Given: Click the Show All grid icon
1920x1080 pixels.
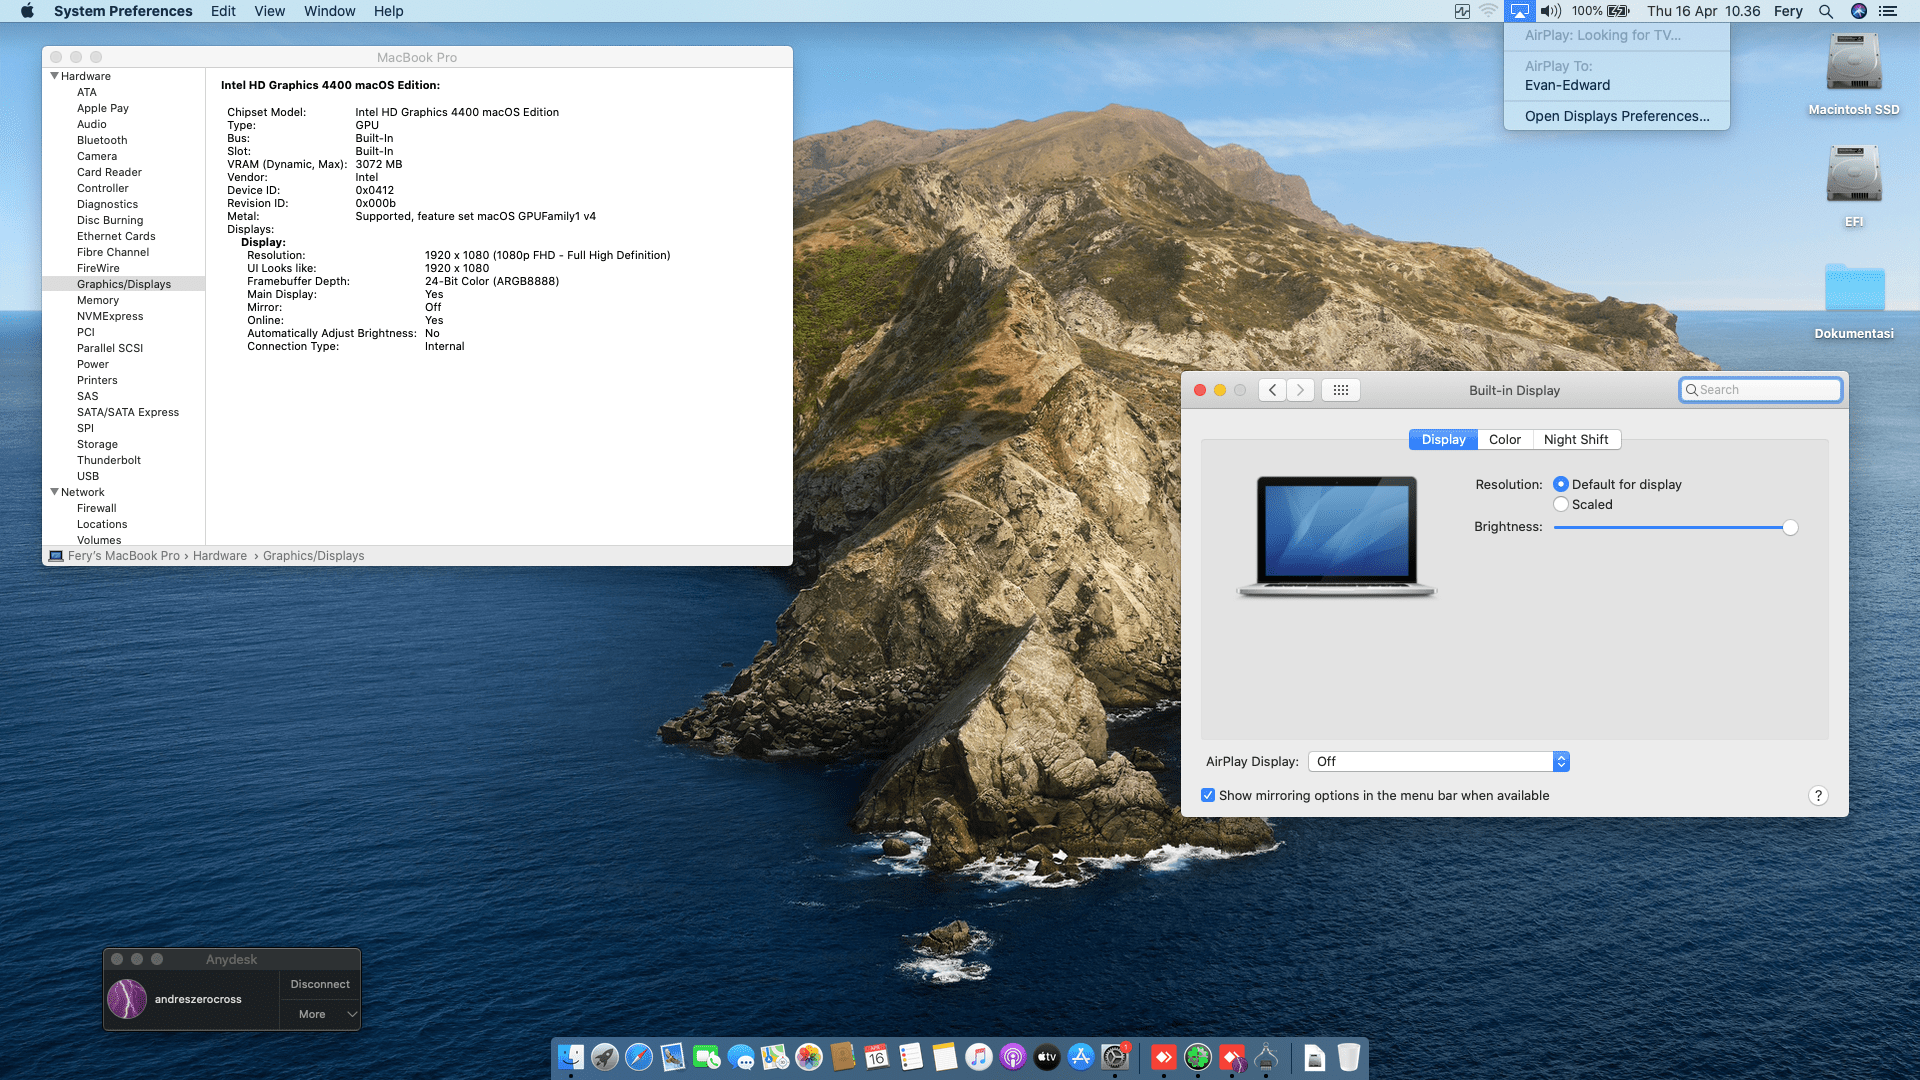Looking at the screenshot, I should tap(1340, 390).
